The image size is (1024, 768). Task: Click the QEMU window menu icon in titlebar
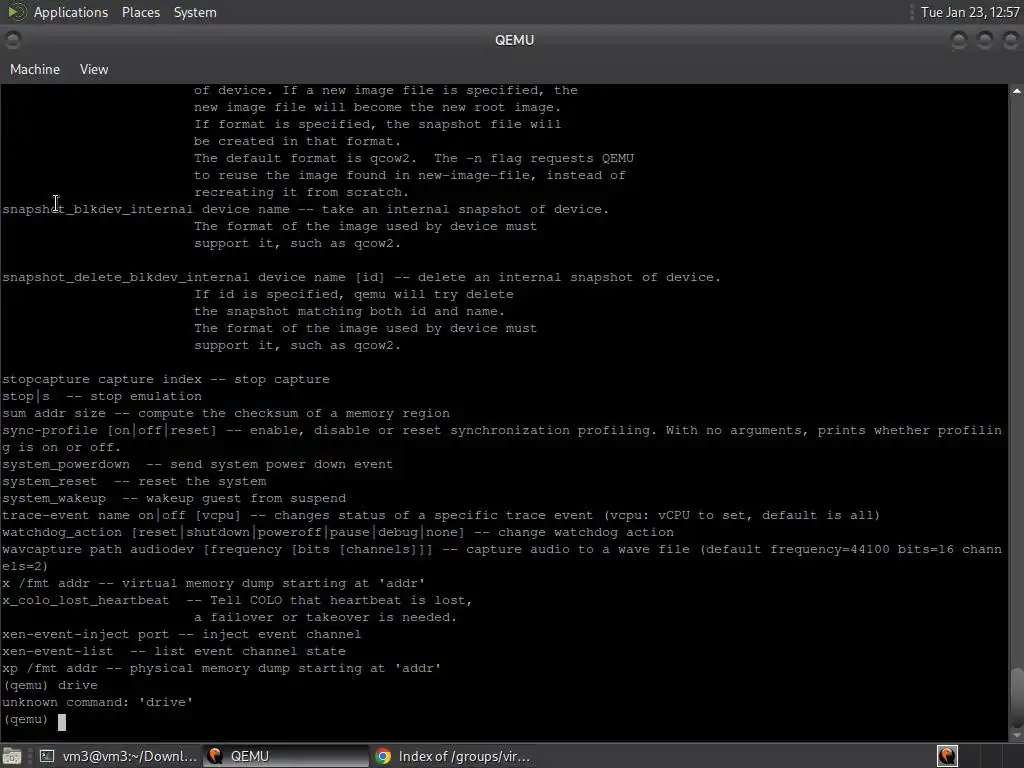tap(12, 40)
